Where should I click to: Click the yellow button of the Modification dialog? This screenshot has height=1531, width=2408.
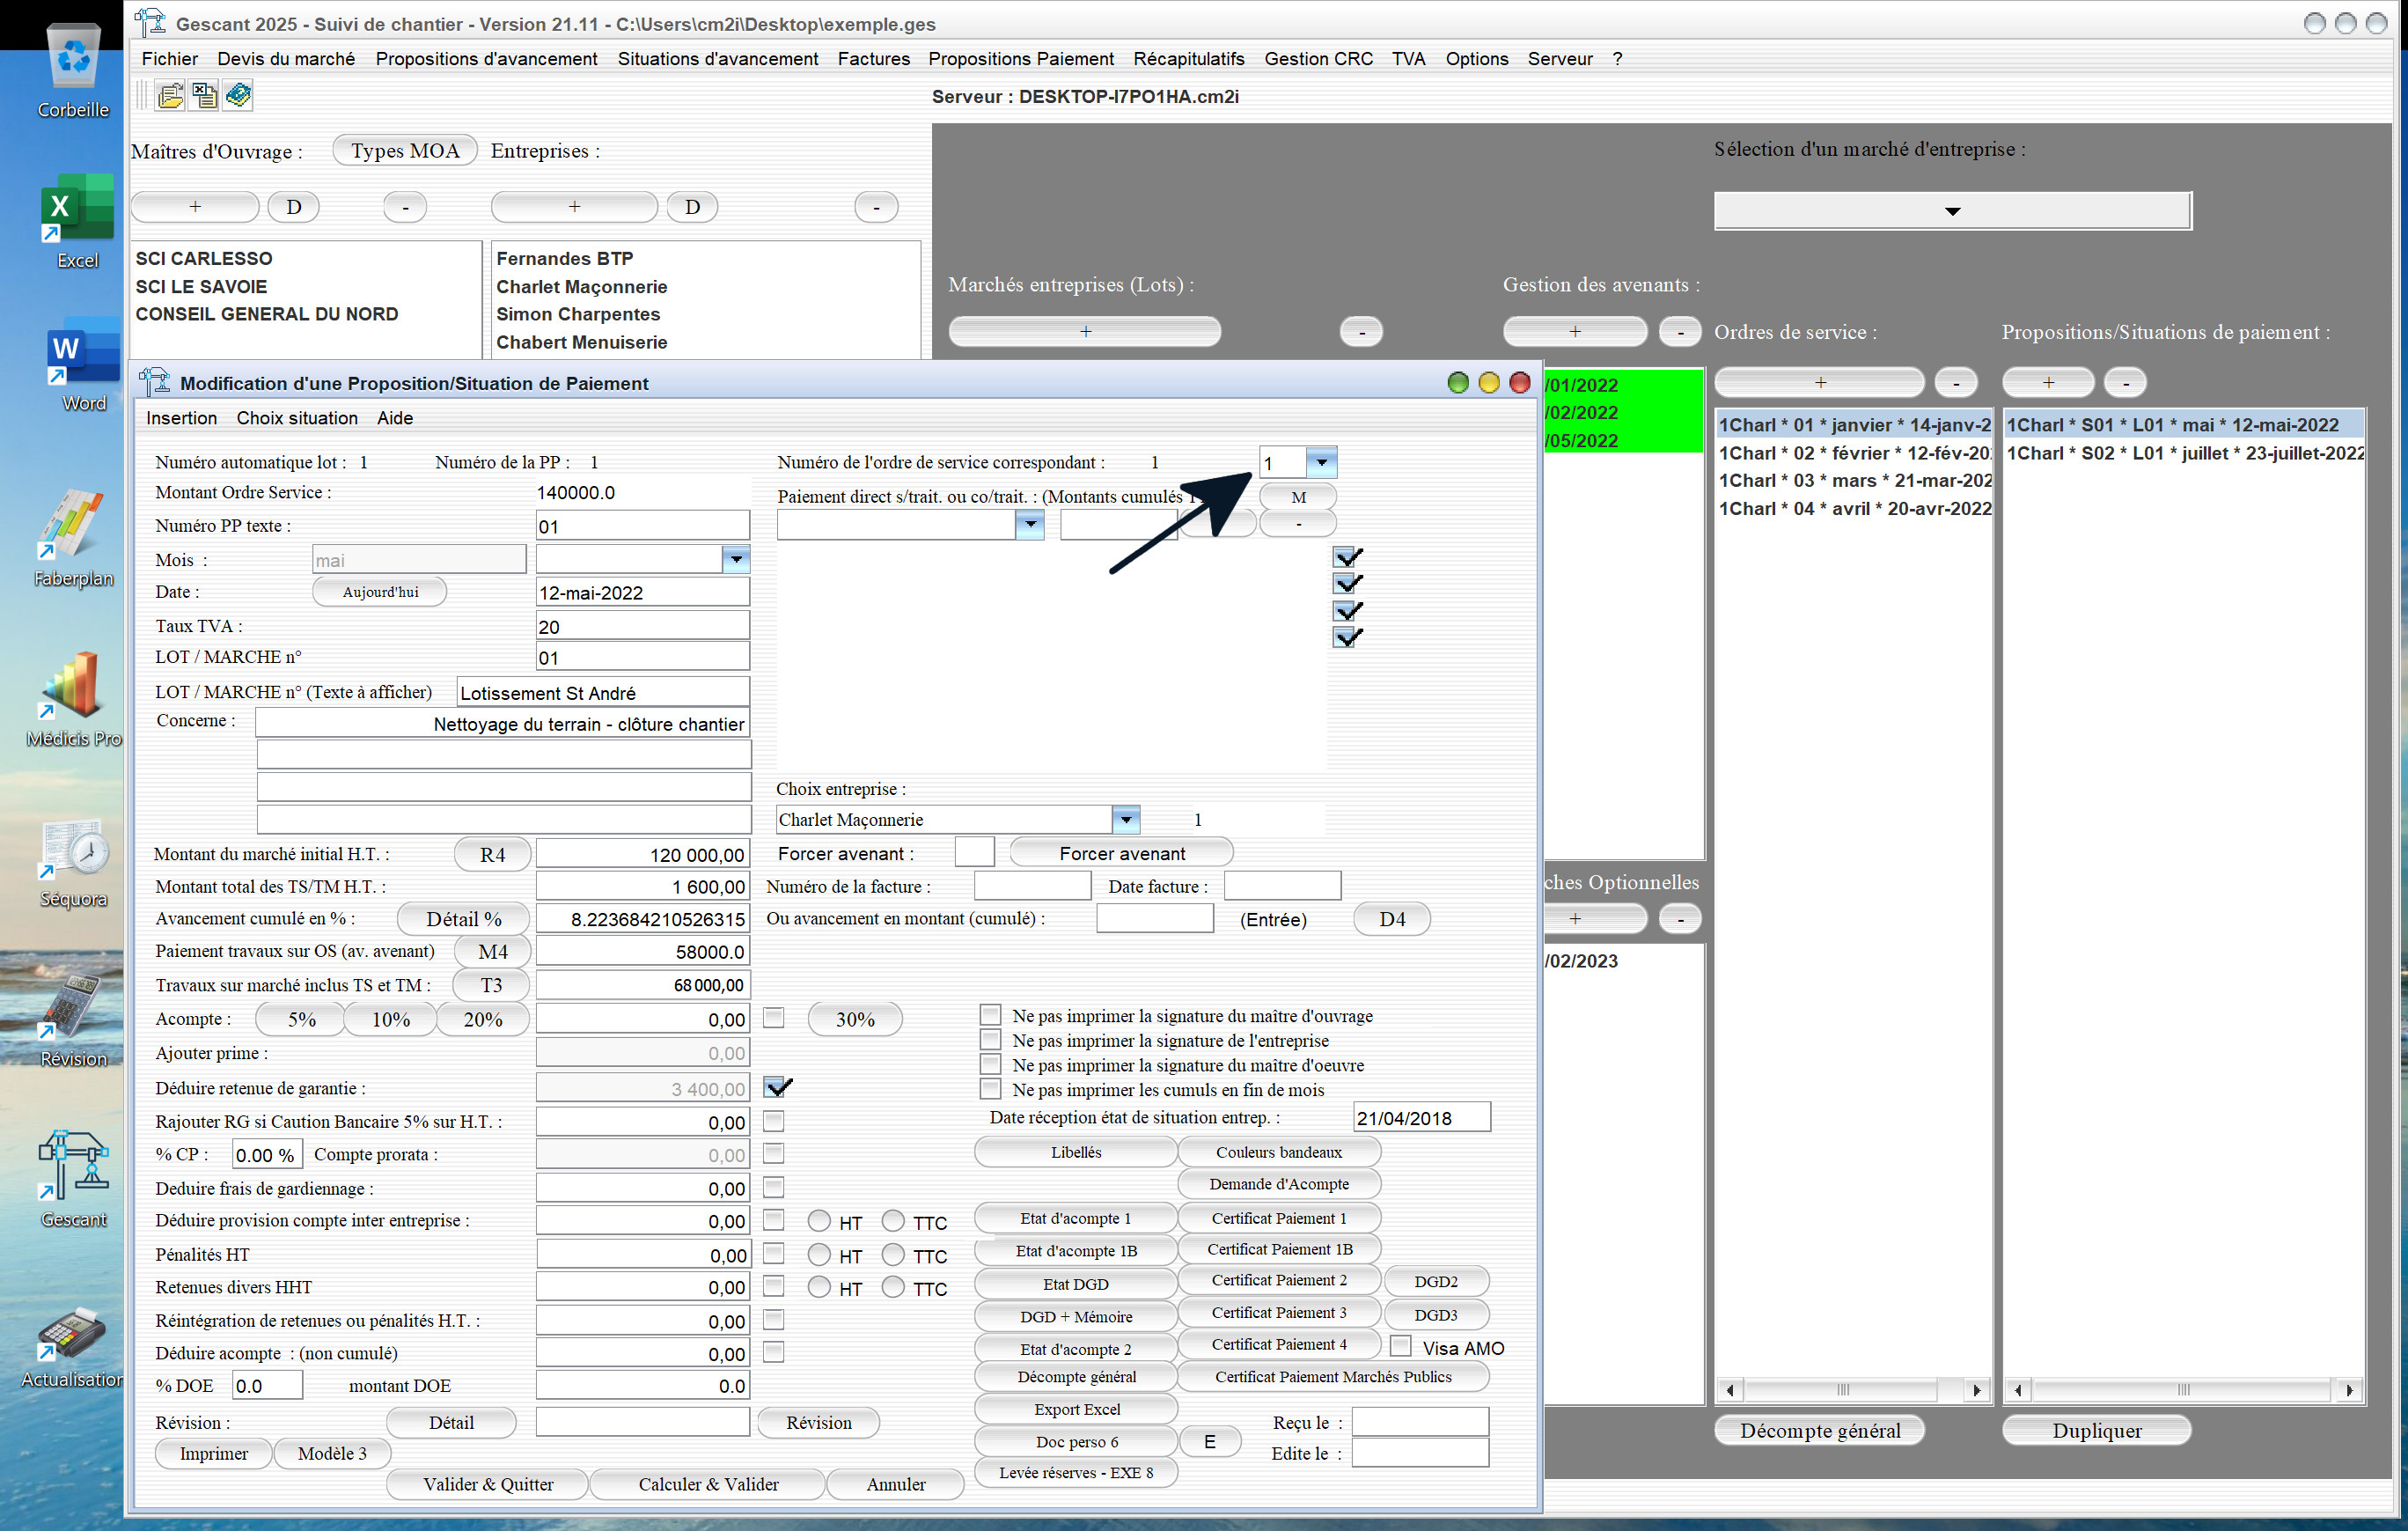point(1489,383)
